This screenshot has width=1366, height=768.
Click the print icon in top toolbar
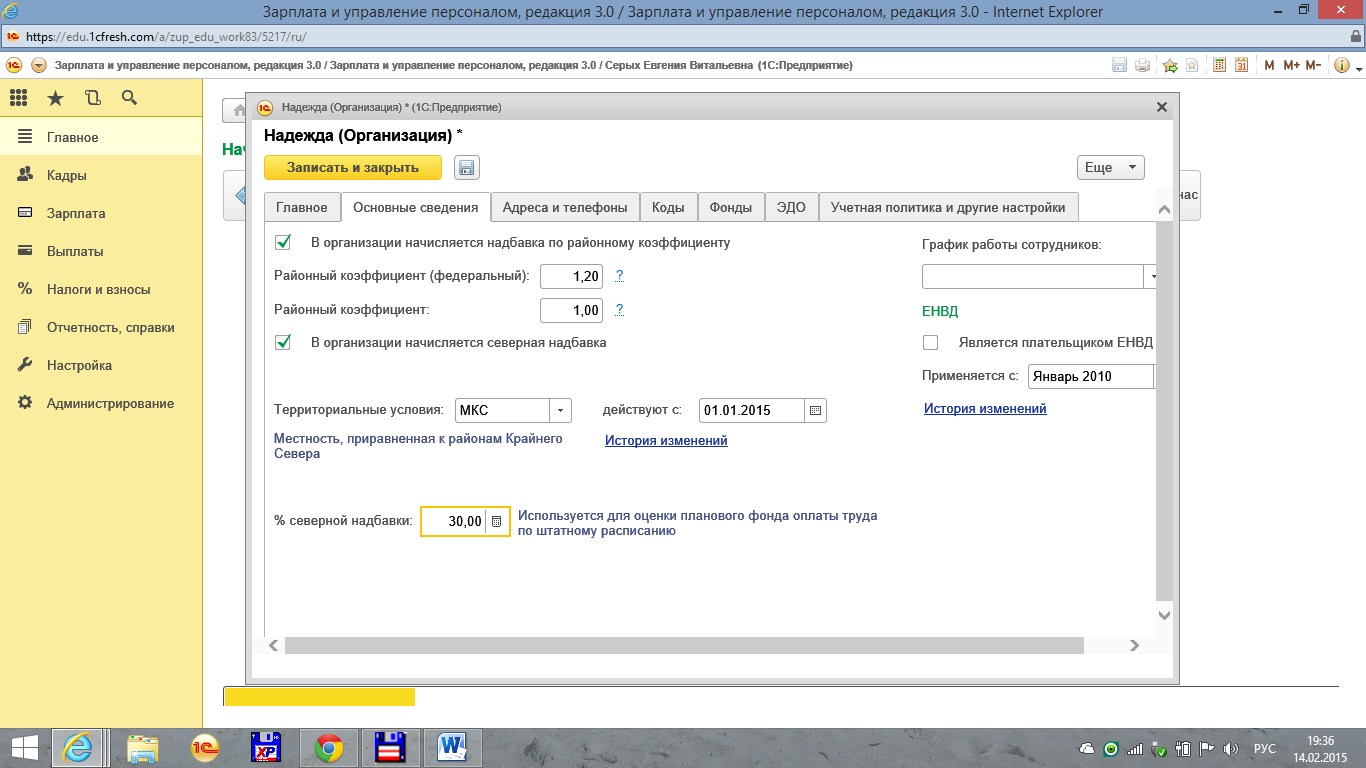(x=1142, y=65)
